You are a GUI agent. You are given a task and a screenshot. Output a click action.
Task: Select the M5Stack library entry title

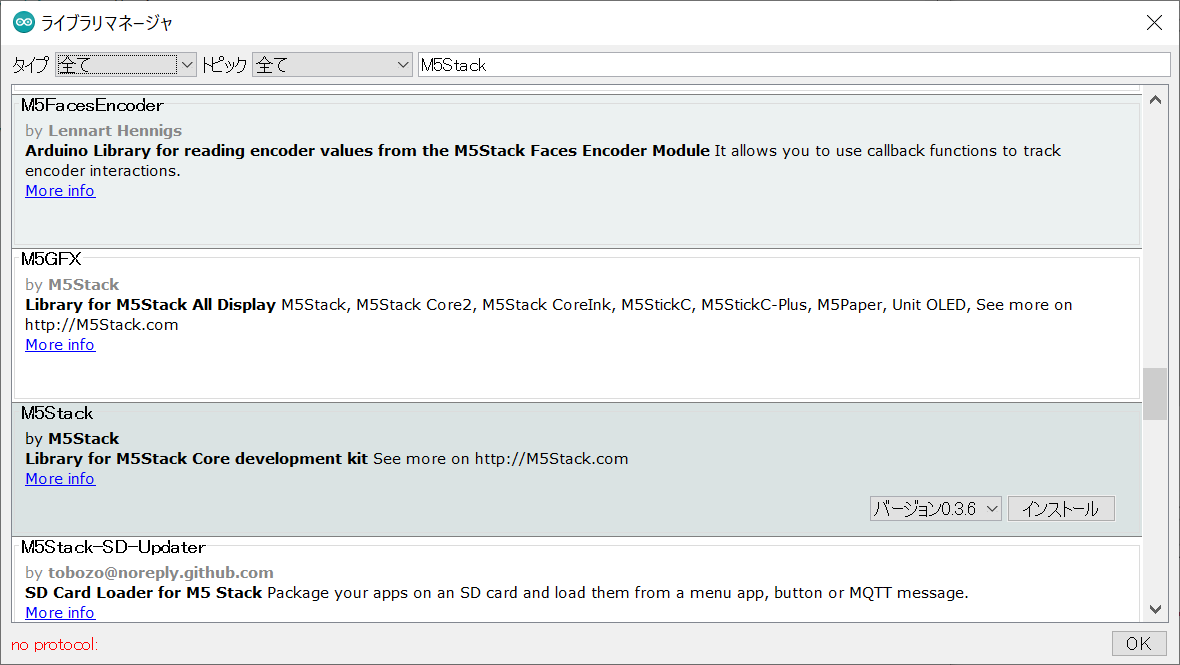[57, 413]
